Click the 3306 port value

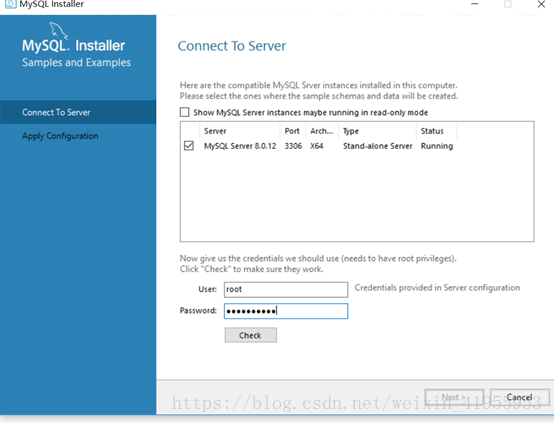tap(293, 146)
